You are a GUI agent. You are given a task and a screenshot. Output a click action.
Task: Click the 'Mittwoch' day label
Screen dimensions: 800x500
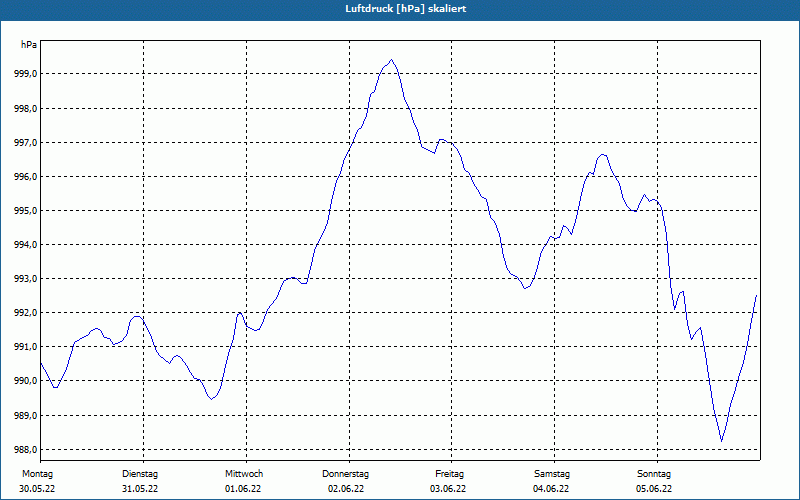(x=244, y=474)
